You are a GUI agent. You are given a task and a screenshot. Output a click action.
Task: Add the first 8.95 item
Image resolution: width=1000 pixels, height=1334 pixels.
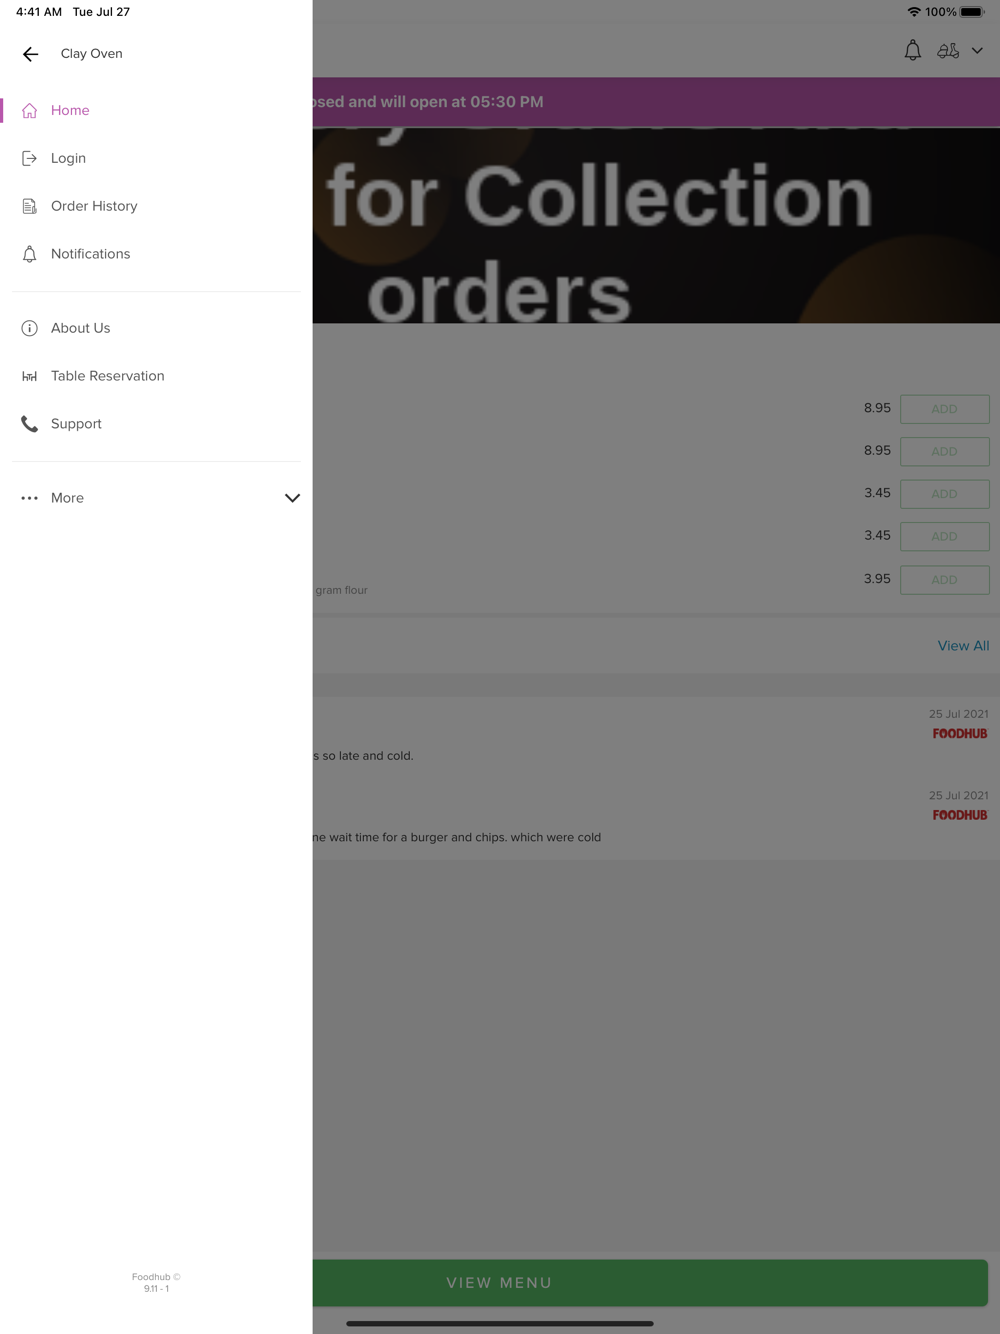[x=944, y=409]
